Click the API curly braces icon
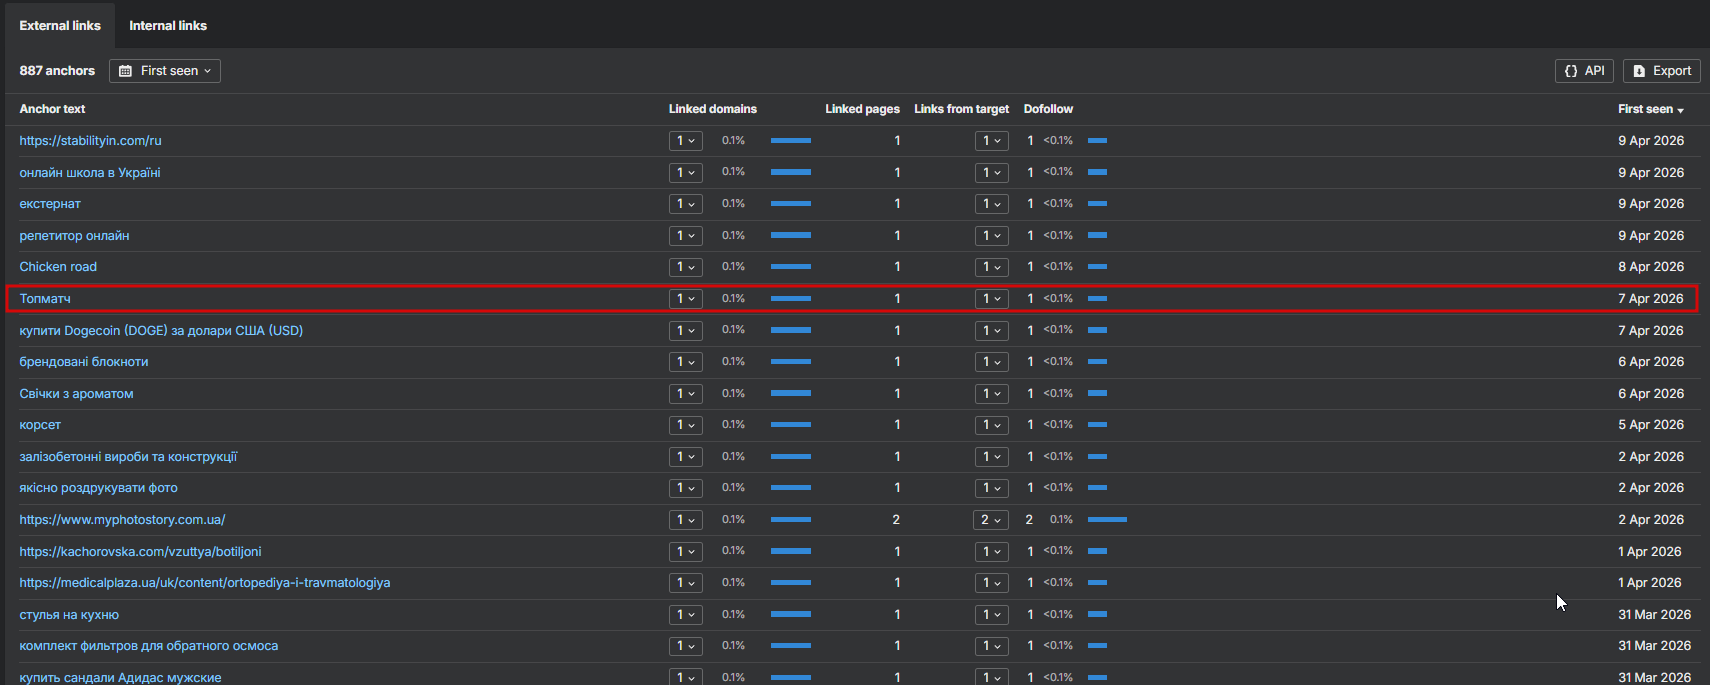 (x=1571, y=71)
